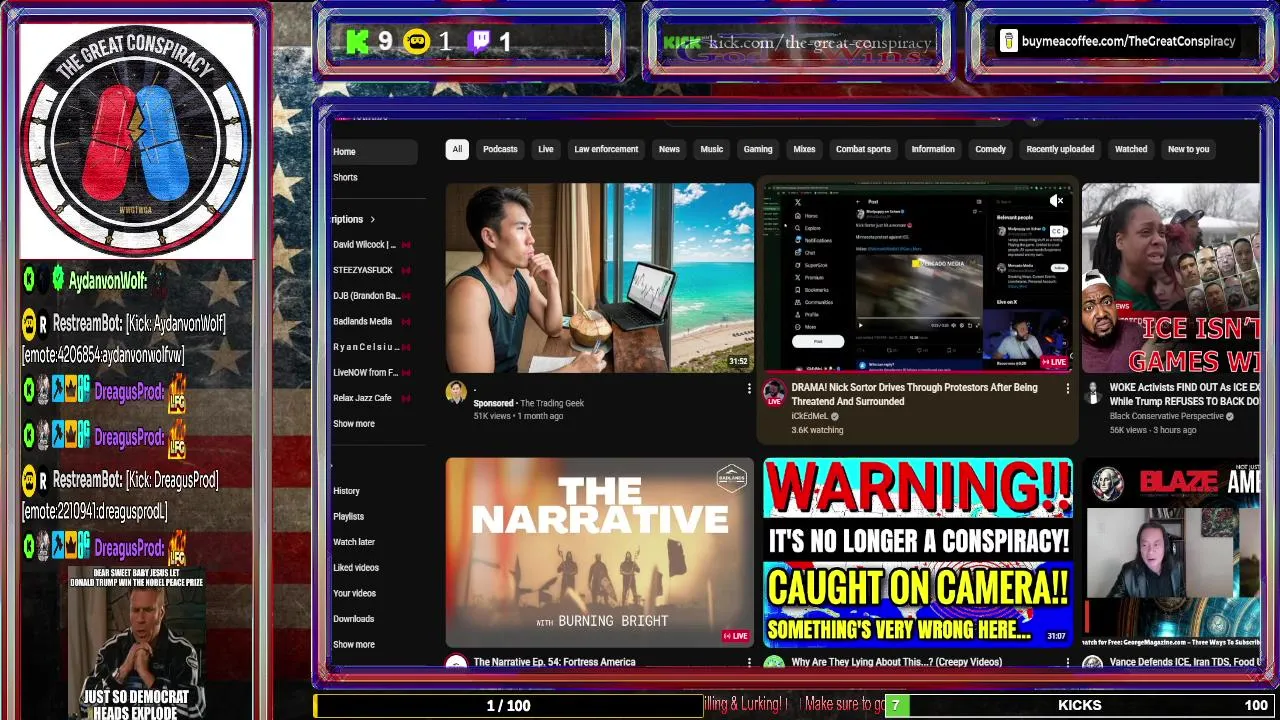Screen dimensions: 1280x720
Task: Expand the Subscriptions section chevron
Action: pos(372,219)
